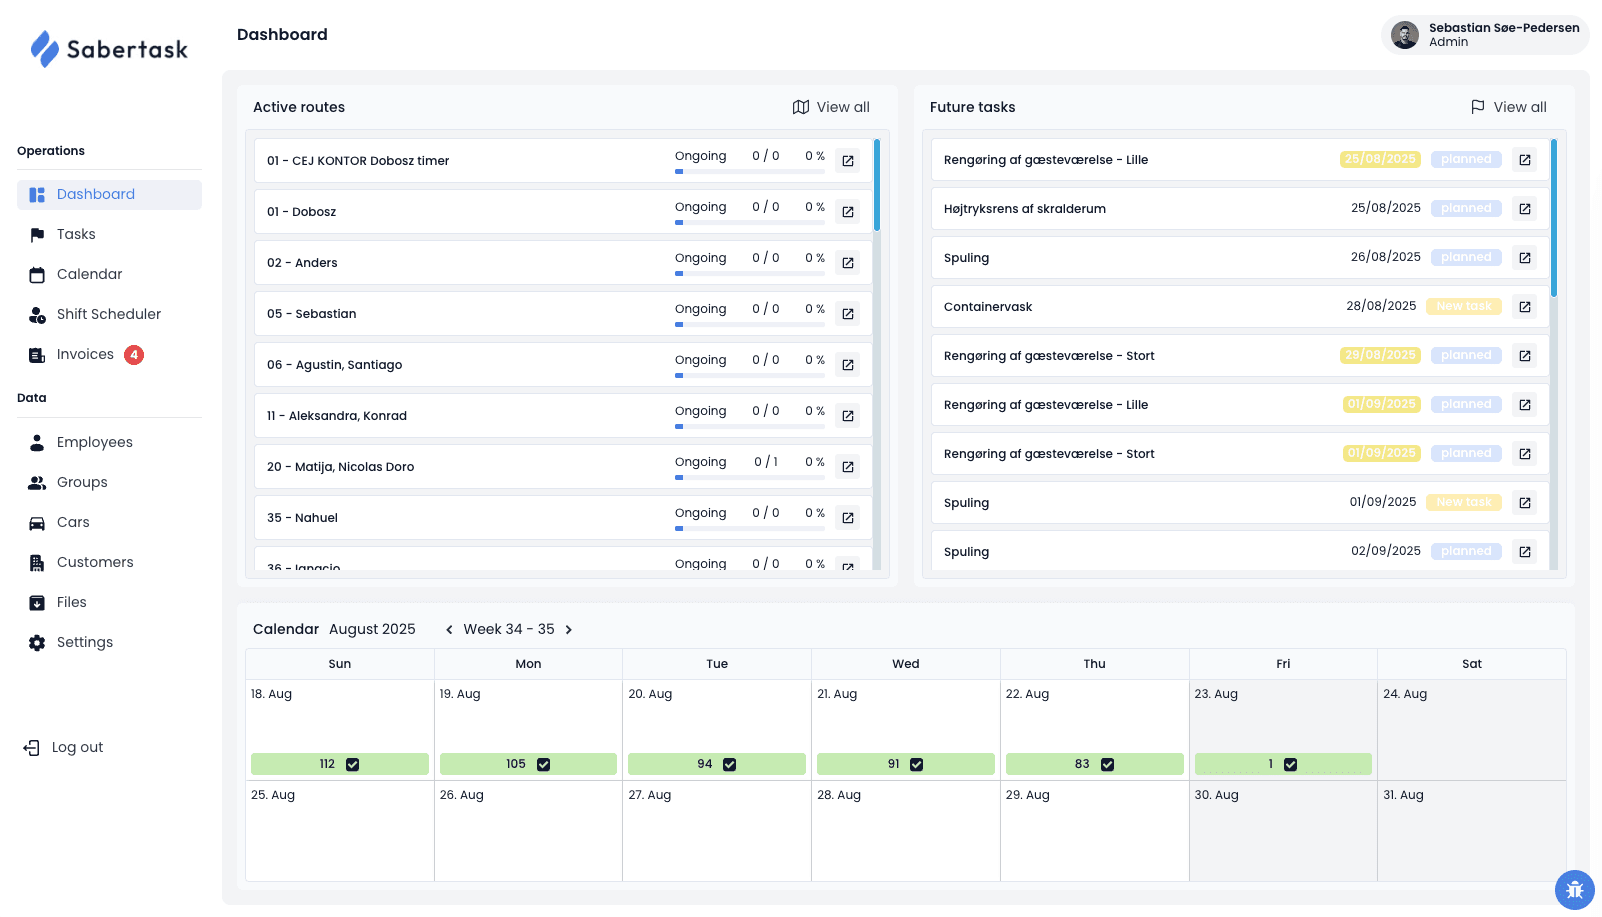Click the Week 34 - 35 selector
The height and width of the screenshot is (917, 1602).
pos(509,629)
